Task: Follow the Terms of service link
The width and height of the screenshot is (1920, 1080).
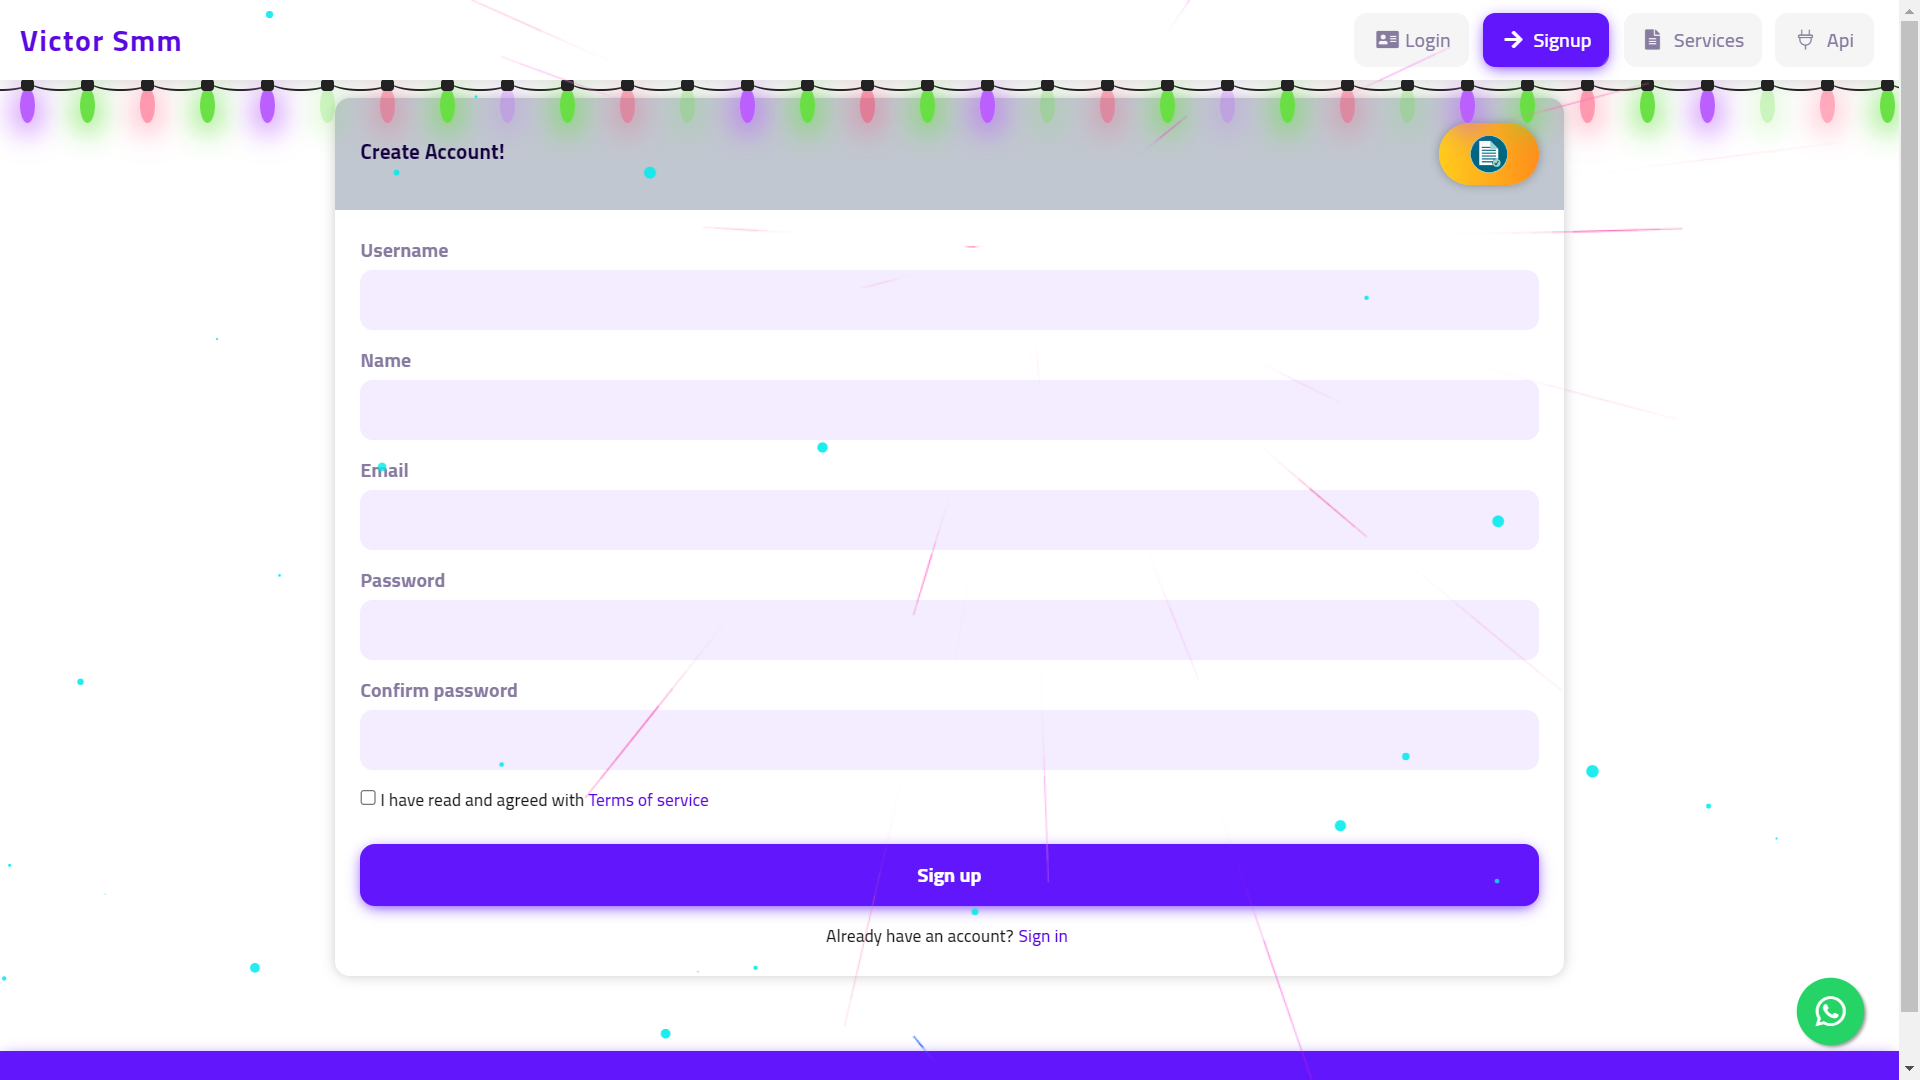Action: pyautogui.click(x=648, y=800)
